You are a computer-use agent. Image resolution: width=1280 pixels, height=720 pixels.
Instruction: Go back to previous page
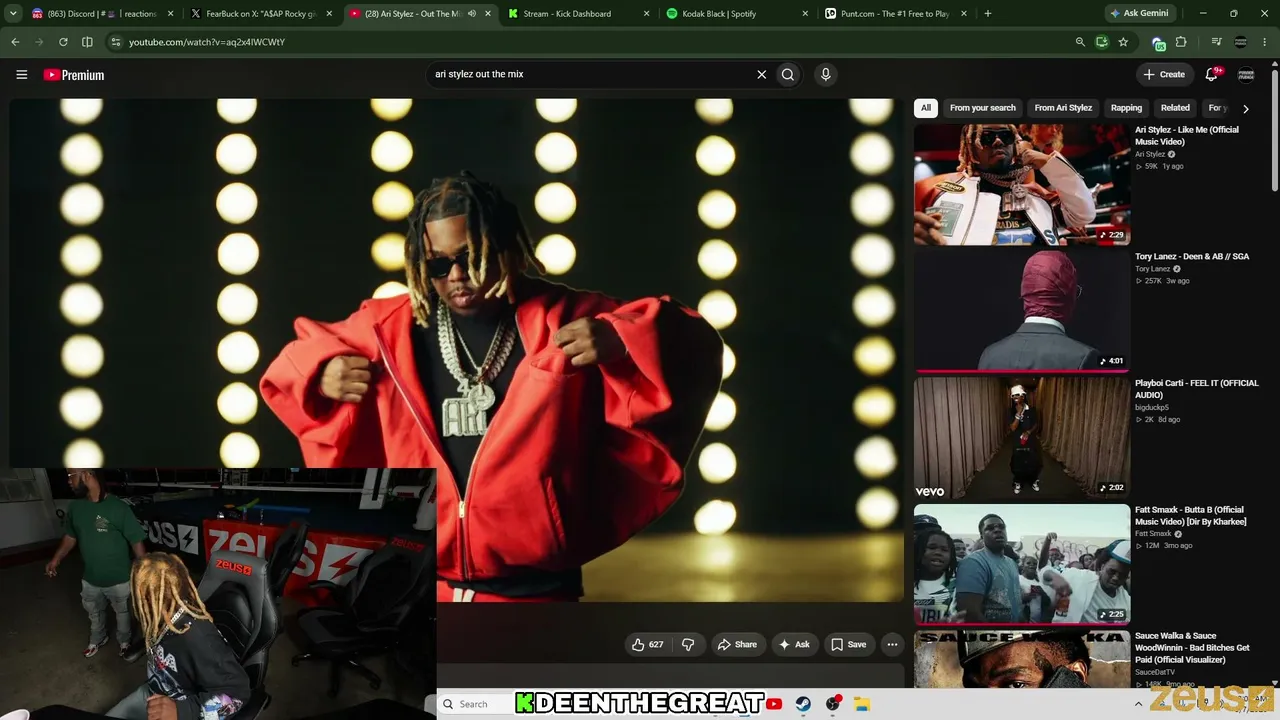coord(15,42)
